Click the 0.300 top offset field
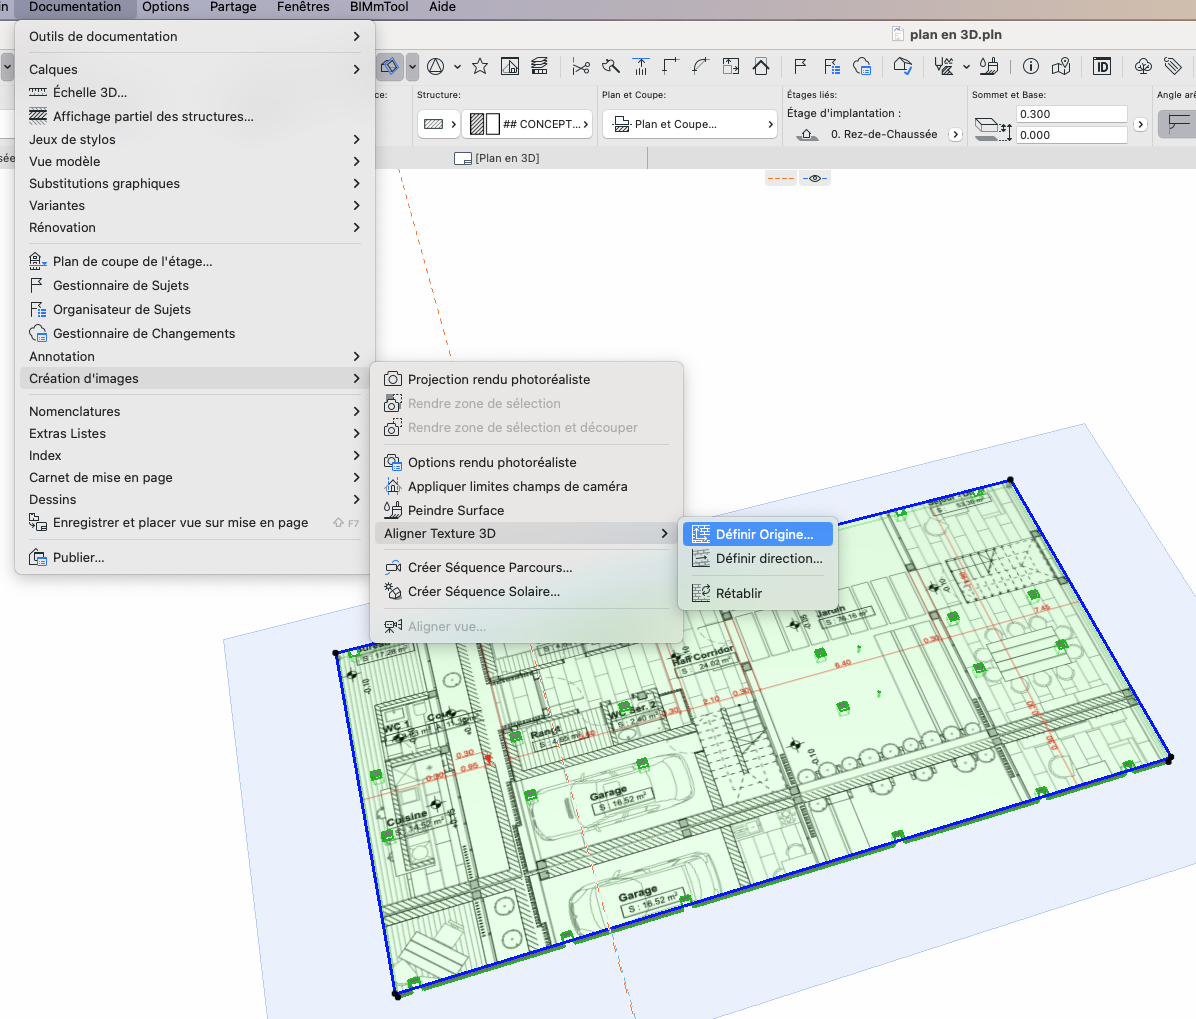 click(1072, 114)
